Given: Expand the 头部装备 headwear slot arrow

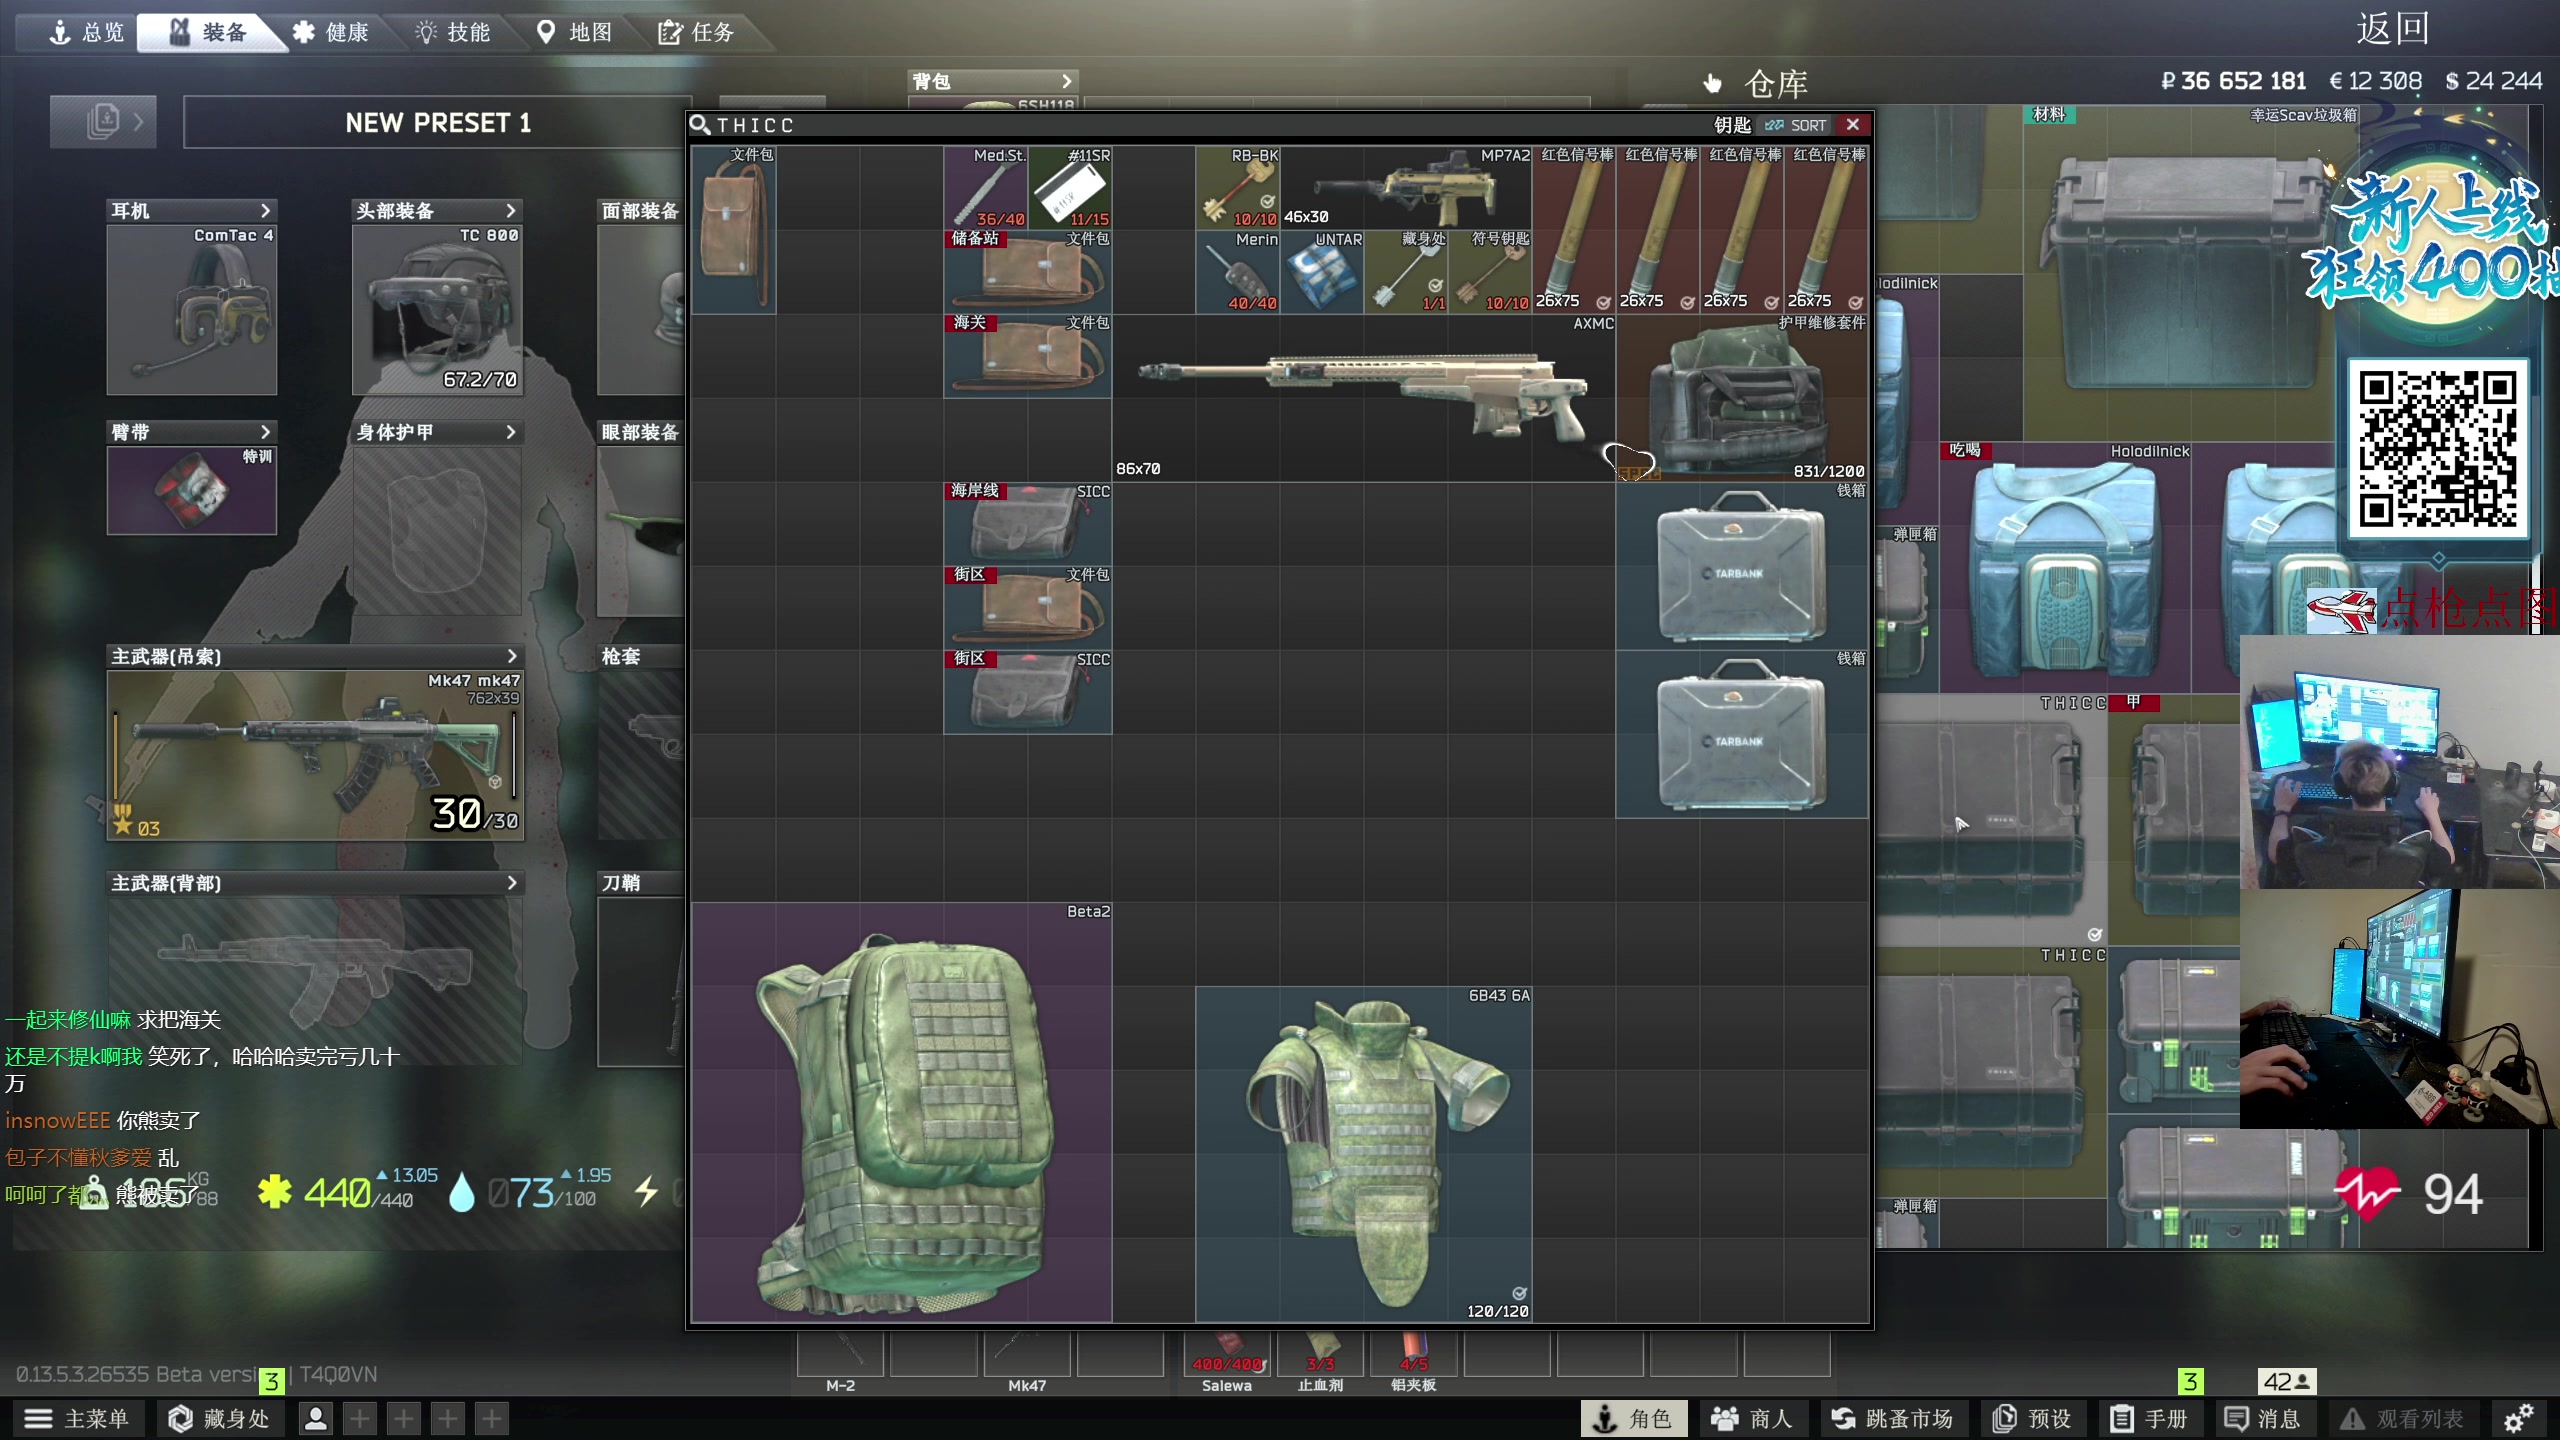Looking at the screenshot, I should pos(511,211).
